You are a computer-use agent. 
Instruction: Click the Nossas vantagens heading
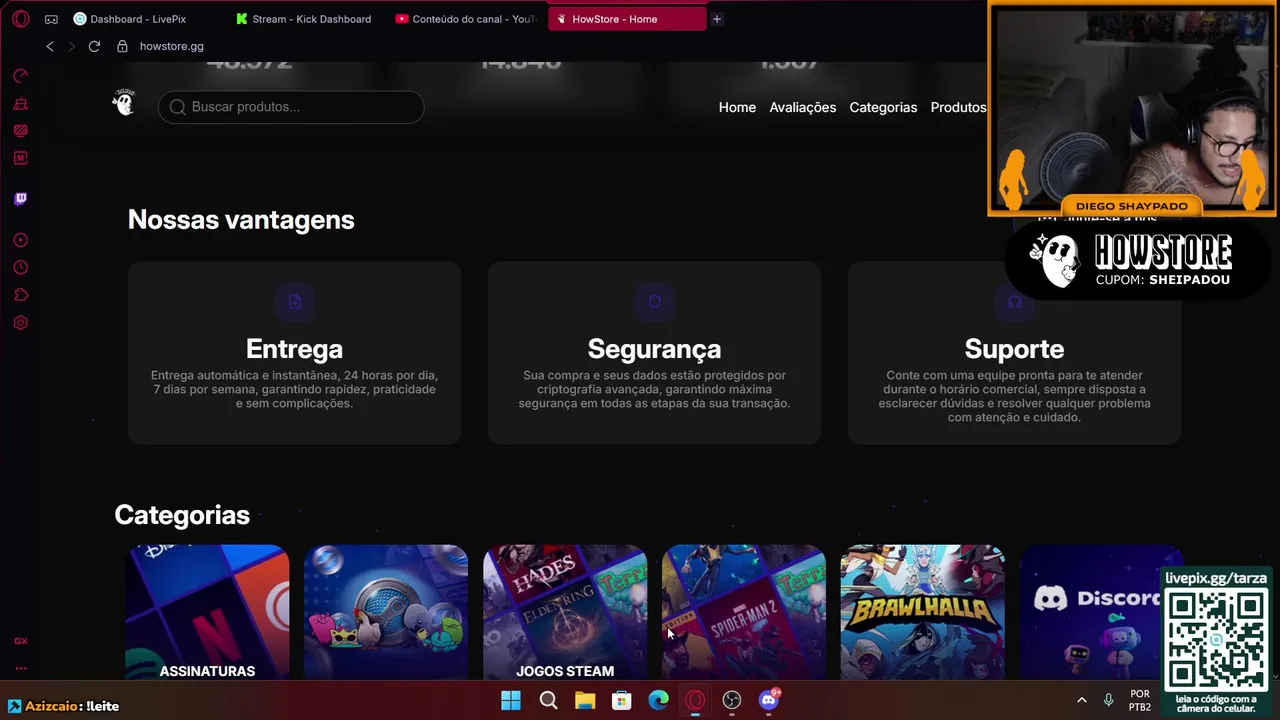[241, 220]
